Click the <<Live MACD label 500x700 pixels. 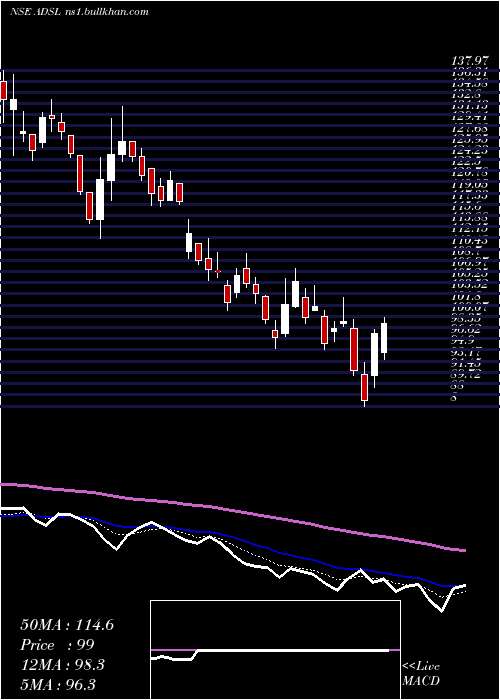[421, 674]
